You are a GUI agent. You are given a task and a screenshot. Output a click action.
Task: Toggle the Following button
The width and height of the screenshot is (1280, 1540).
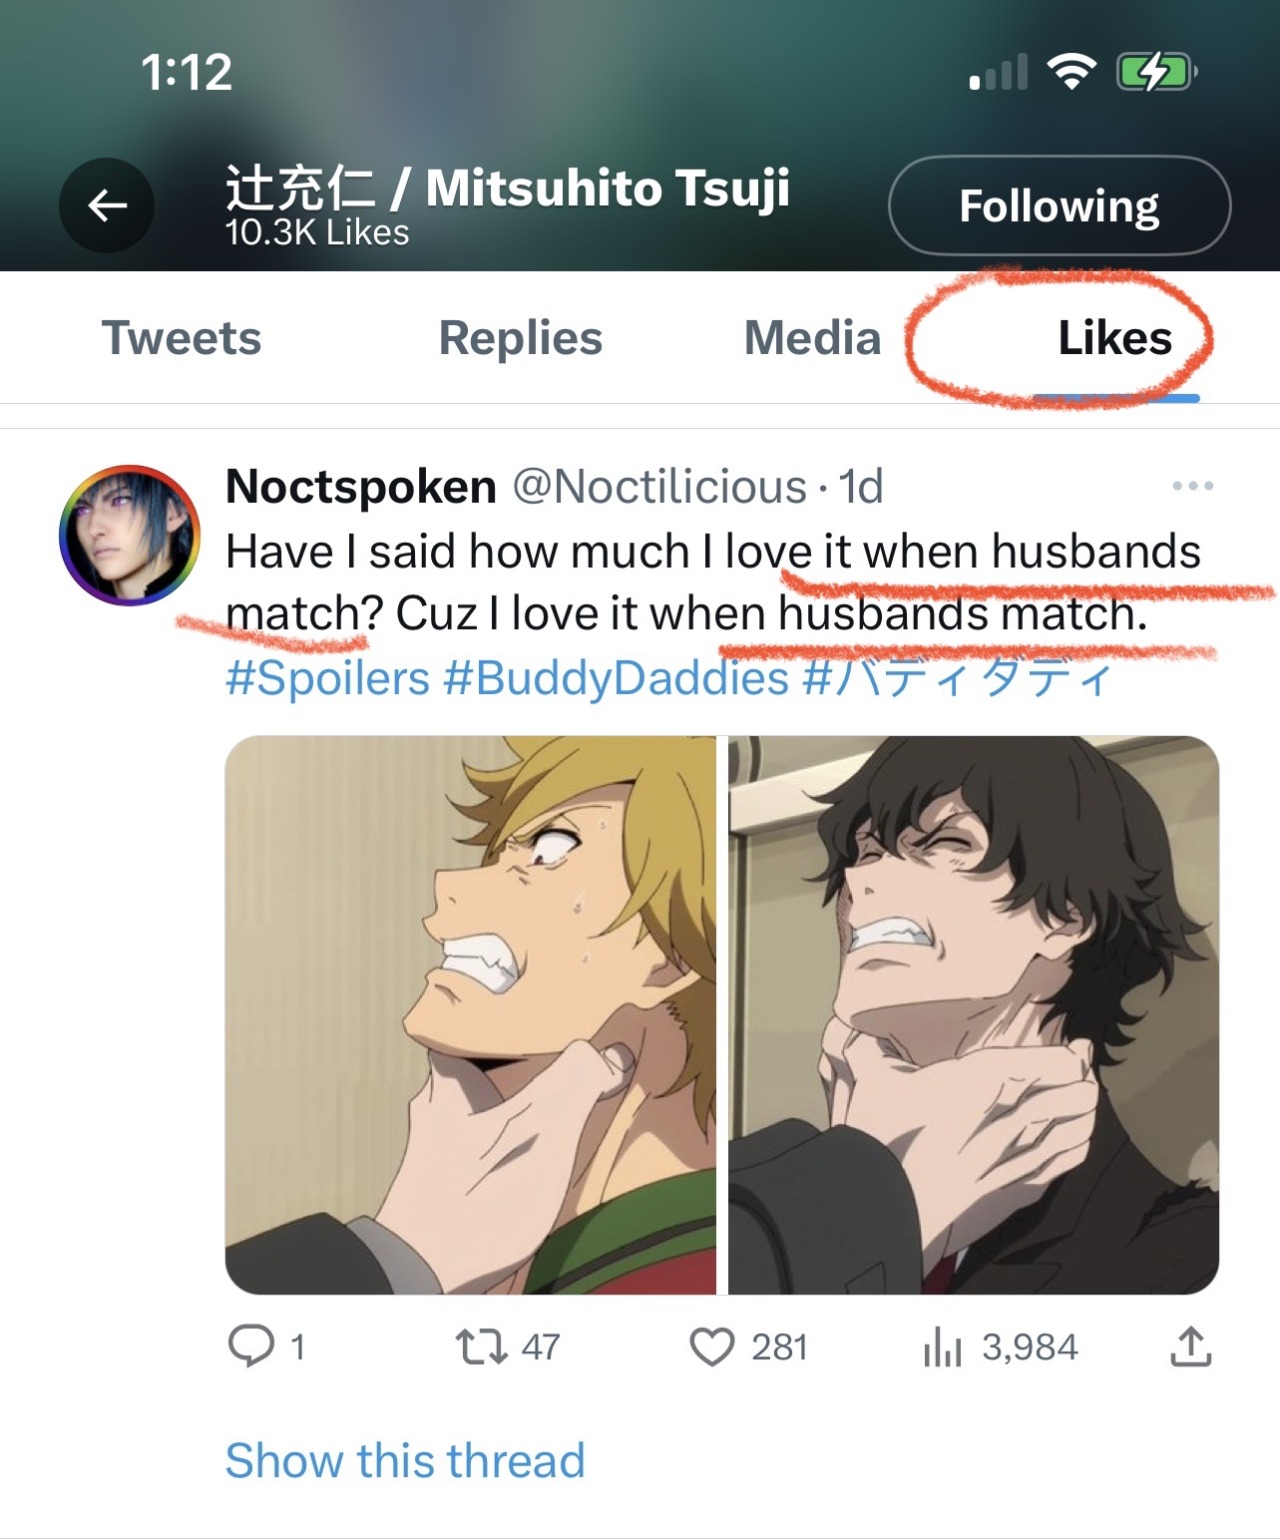pyautogui.click(x=1059, y=206)
